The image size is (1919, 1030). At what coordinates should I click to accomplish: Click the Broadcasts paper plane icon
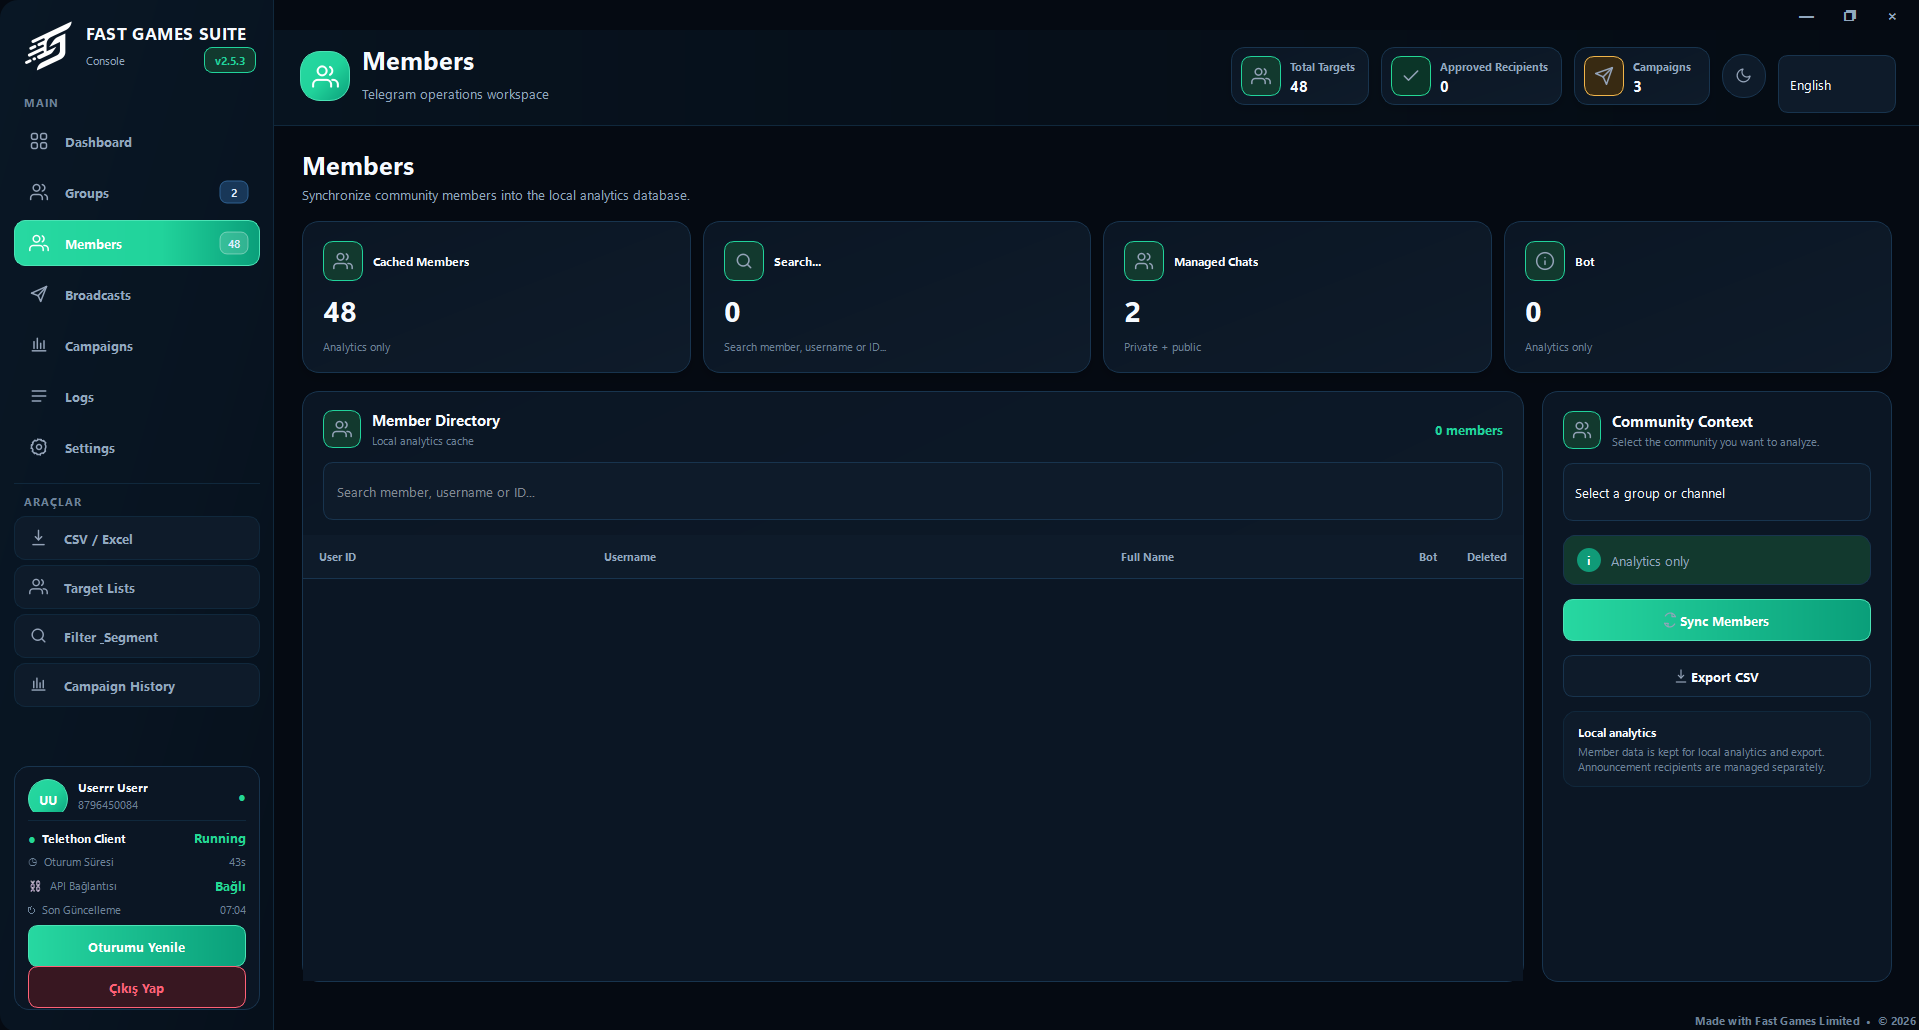[39, 294]
